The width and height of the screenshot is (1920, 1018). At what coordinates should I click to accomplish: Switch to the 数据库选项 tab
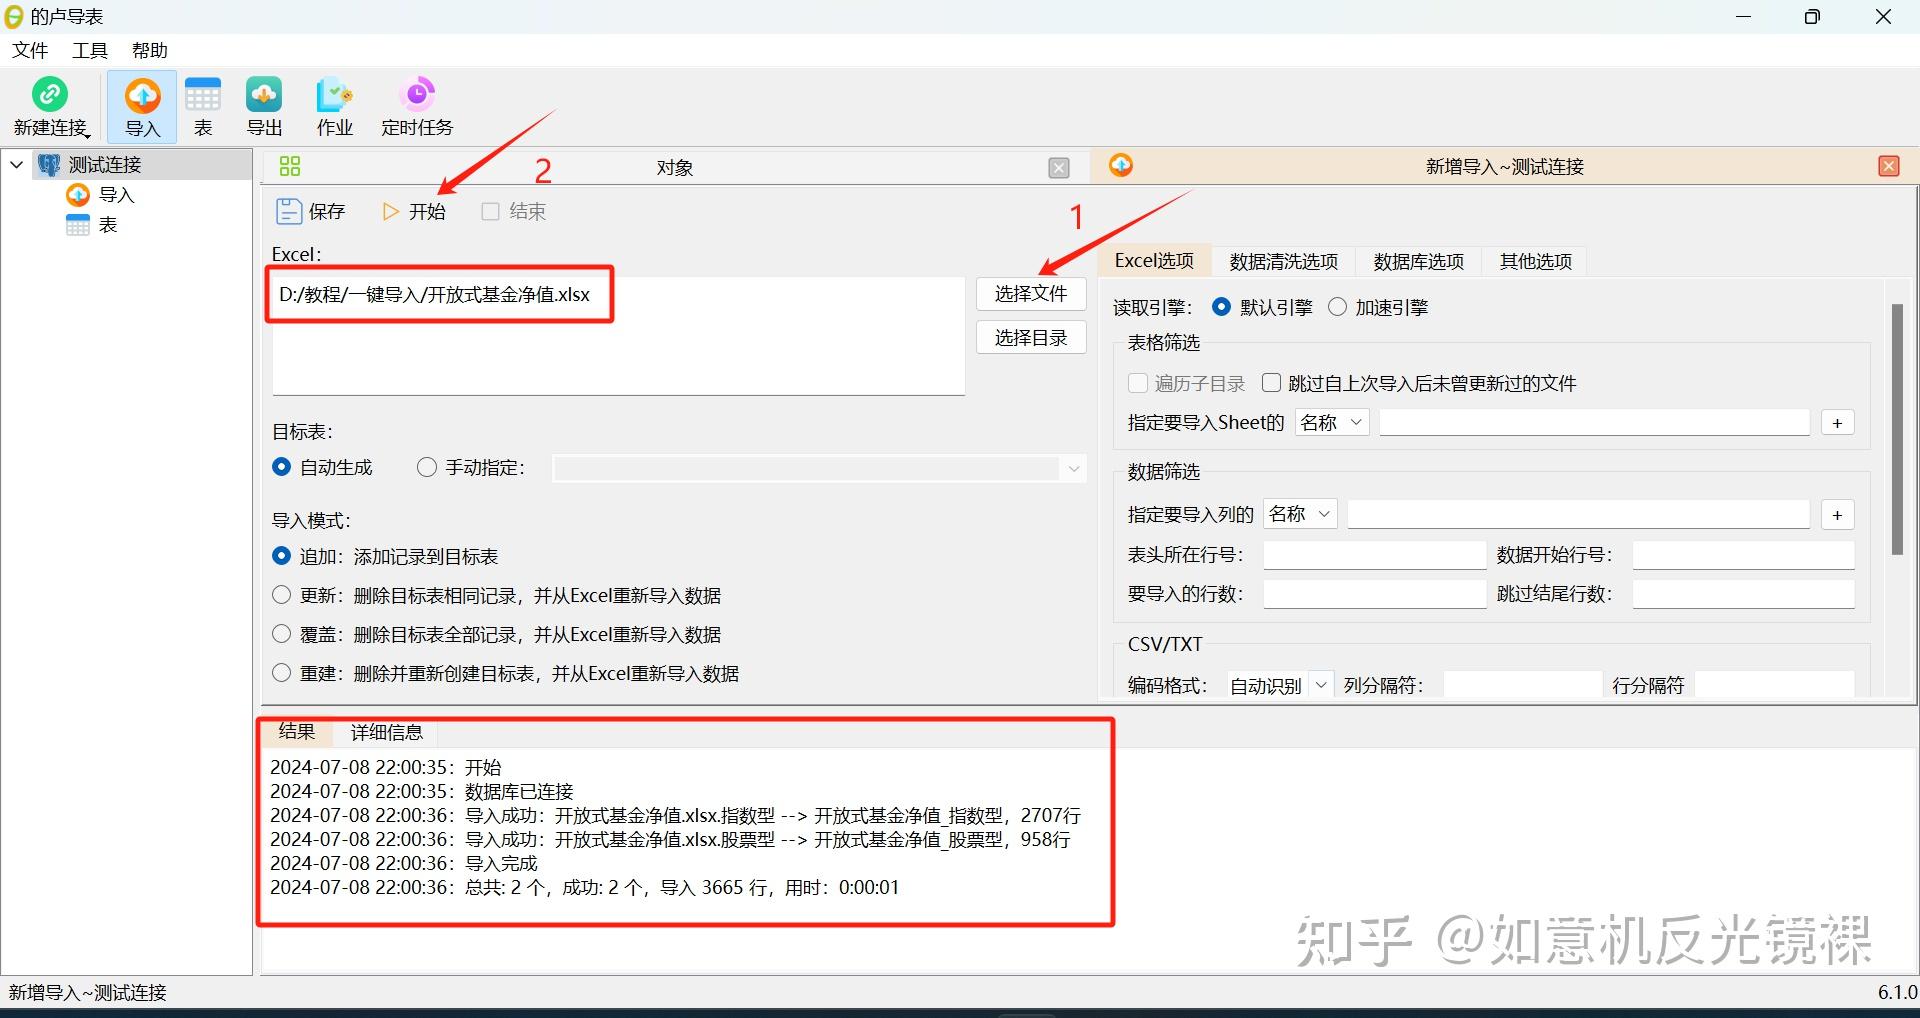[x=1417, y=261]
